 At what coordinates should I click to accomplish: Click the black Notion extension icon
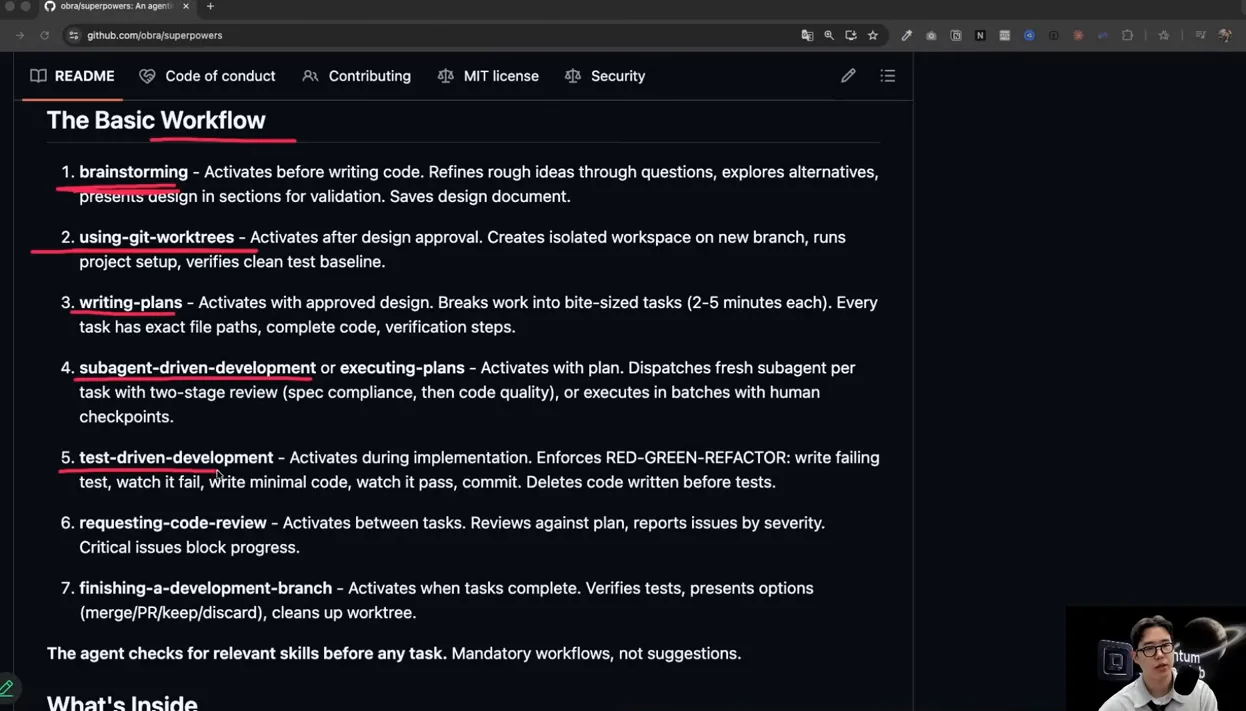[980, 35]
